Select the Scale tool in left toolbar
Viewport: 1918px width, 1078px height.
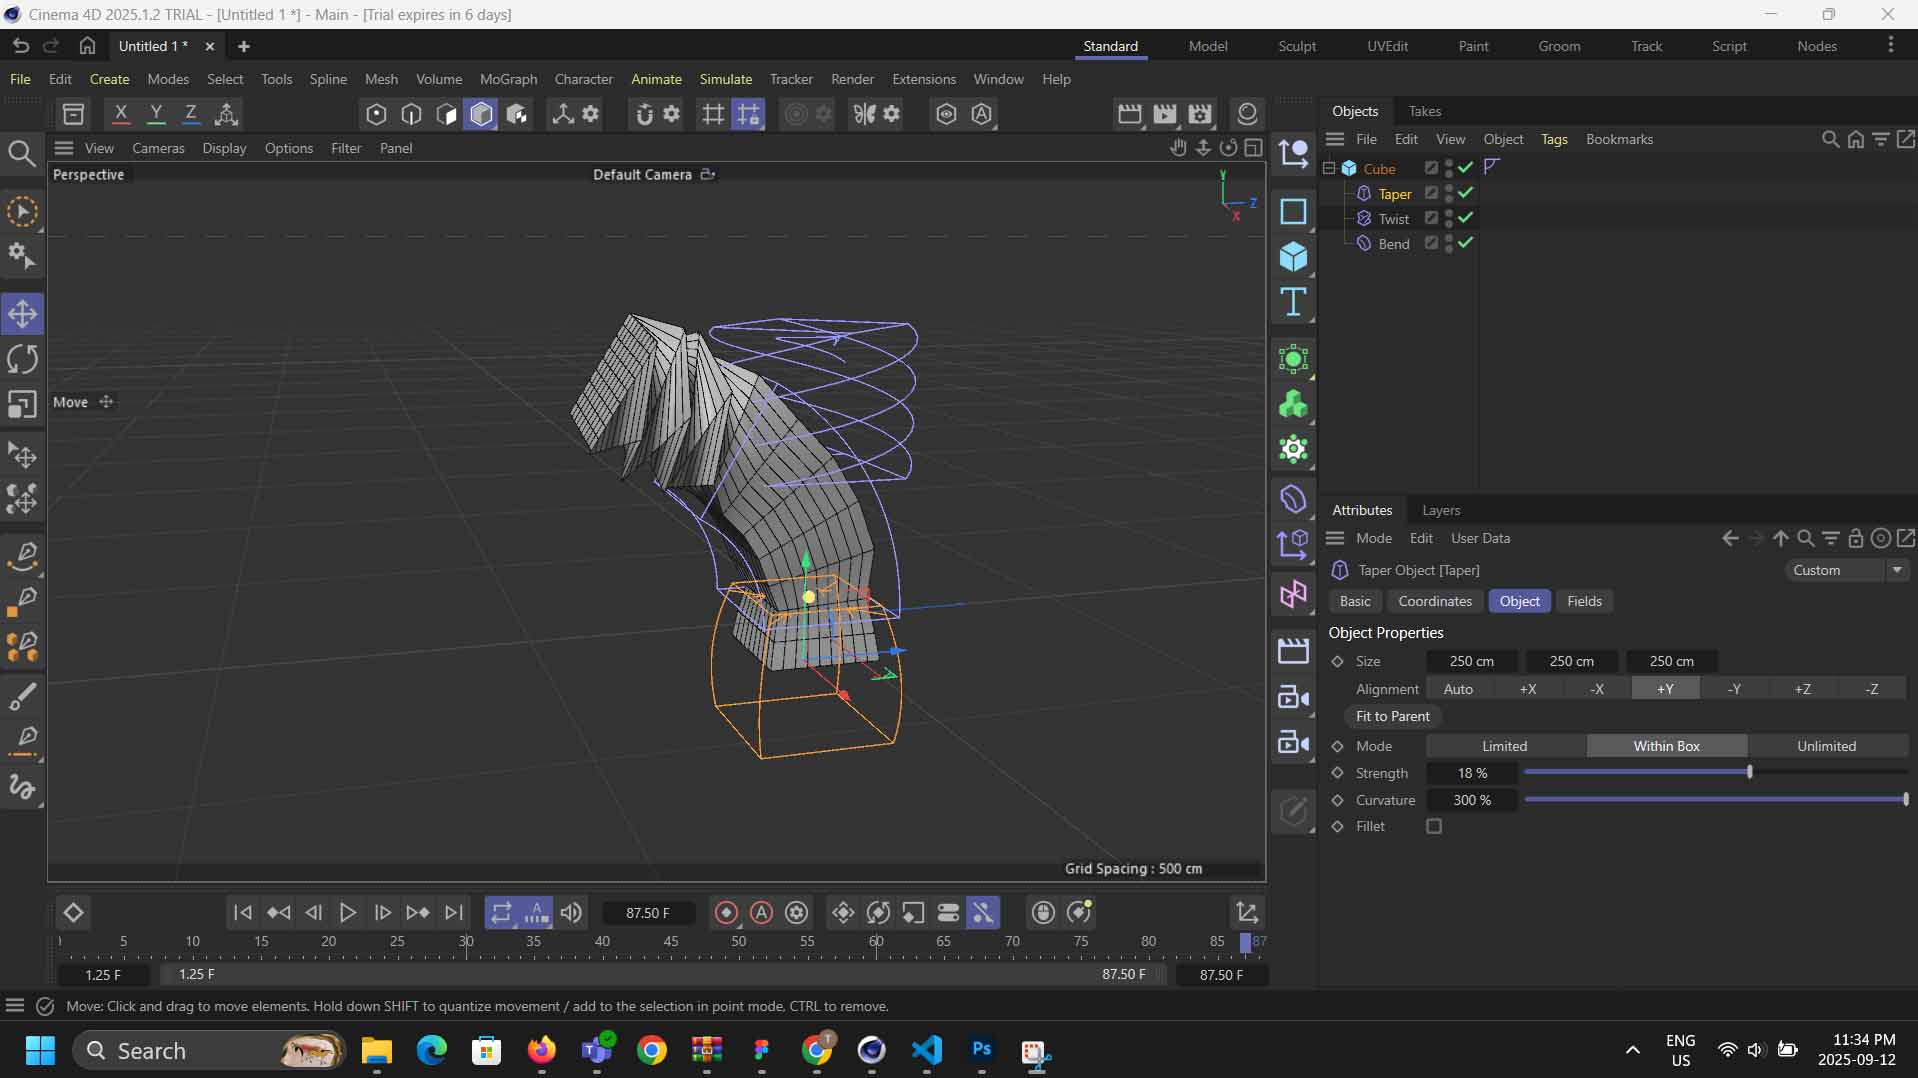[x=22, y=404]
